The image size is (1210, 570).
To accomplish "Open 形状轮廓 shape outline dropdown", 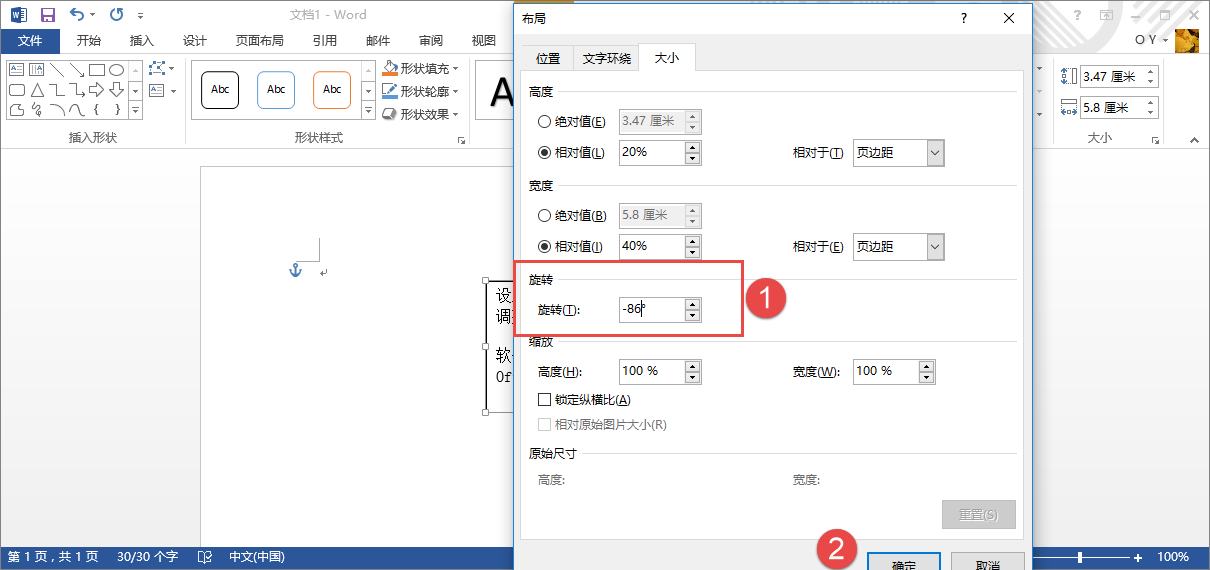I will pyautogui.click(x=421, y=91).
